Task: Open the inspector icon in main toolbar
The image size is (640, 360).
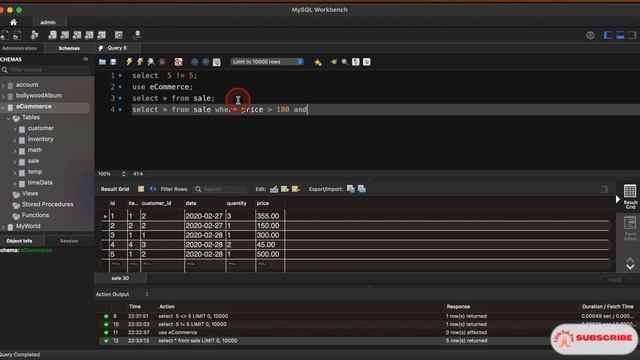Action: click(x=35, y=35)
